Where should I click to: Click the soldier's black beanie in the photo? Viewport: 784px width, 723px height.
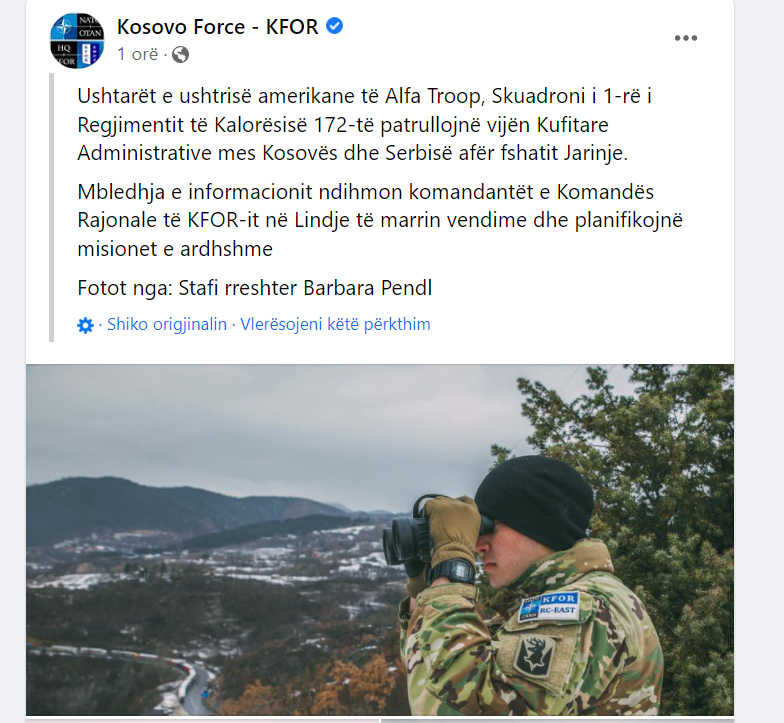pos(534,500)
